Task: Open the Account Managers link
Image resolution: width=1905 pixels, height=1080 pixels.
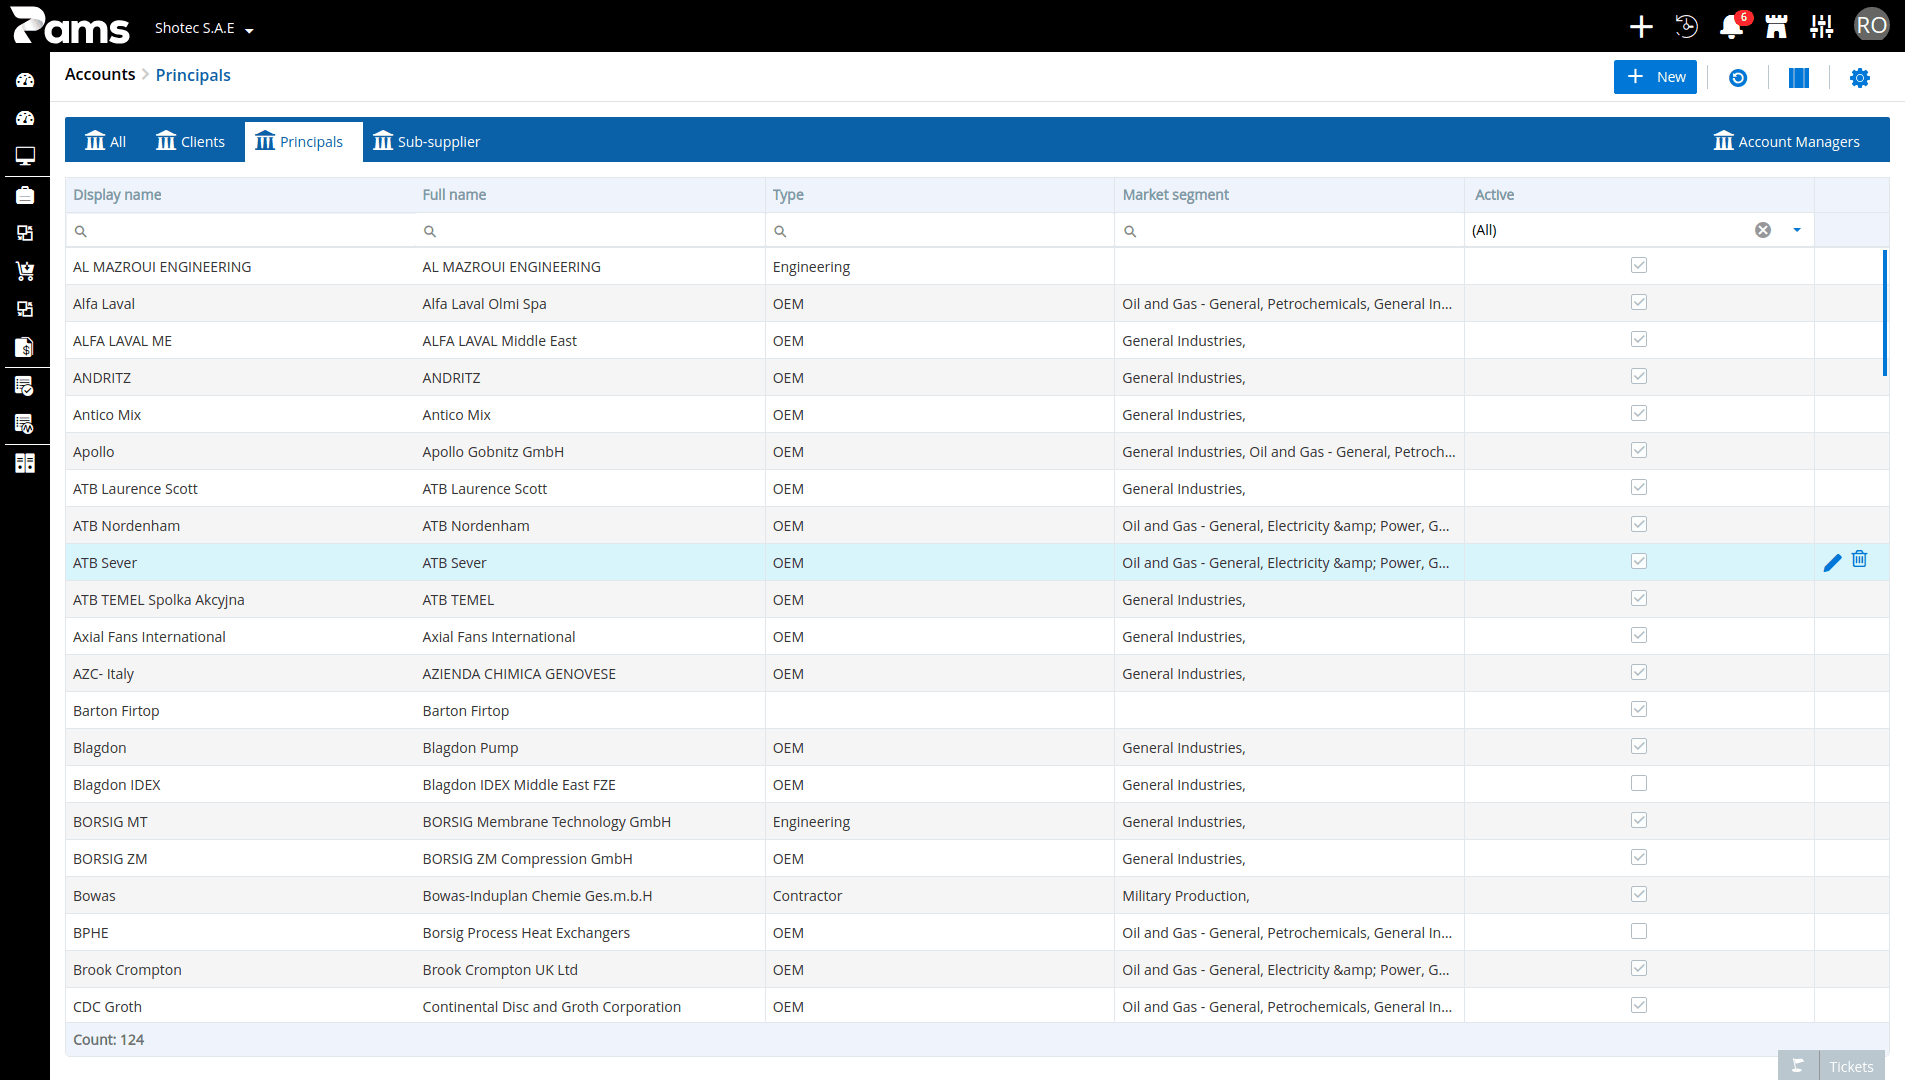Action: (1786, 141)
